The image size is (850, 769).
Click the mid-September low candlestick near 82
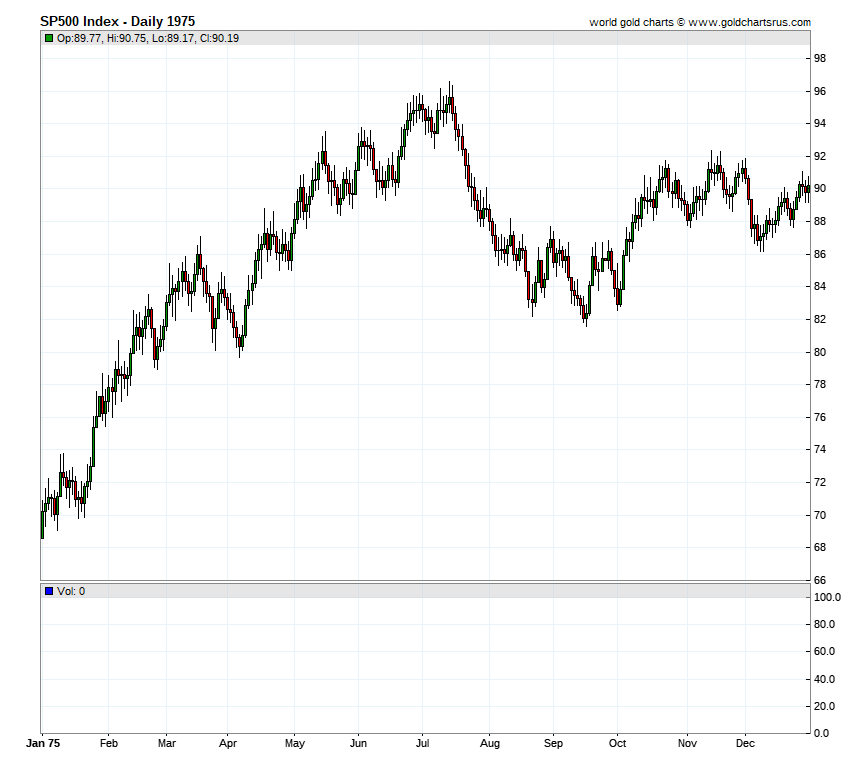[x=586, y=315]
